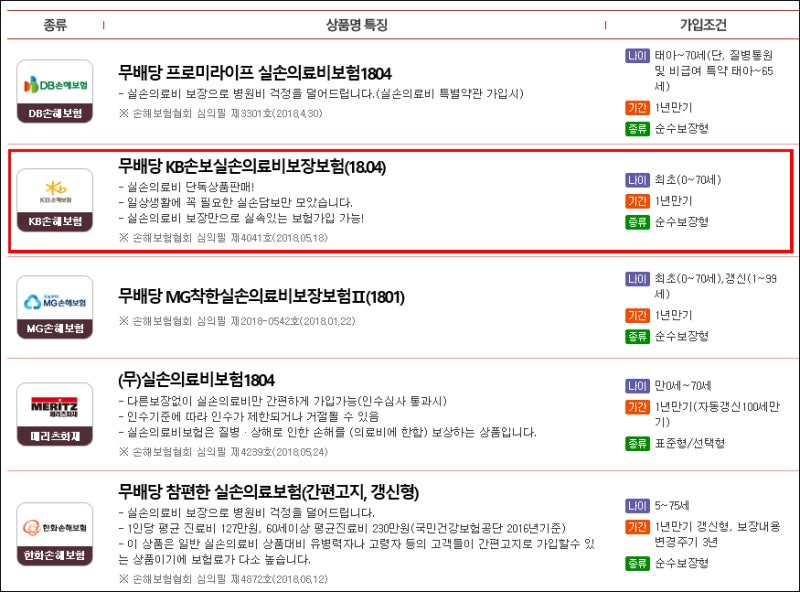Select the 기간 badge in the MG손해보험 row
Viewport: 800px width, 592px height.
tap(637, 315)
